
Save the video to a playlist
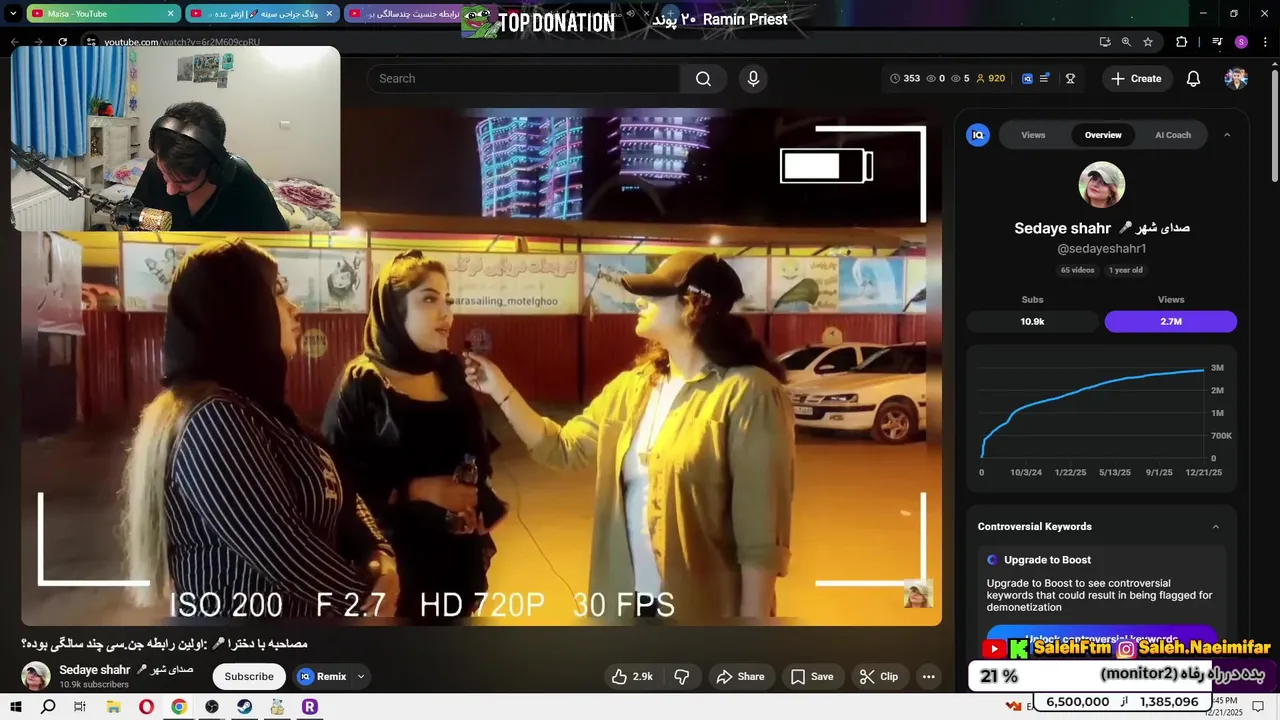point(812,677)
